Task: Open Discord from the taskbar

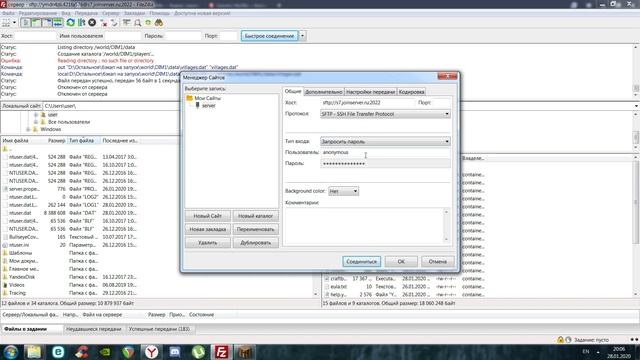Action: pos(175,352)
